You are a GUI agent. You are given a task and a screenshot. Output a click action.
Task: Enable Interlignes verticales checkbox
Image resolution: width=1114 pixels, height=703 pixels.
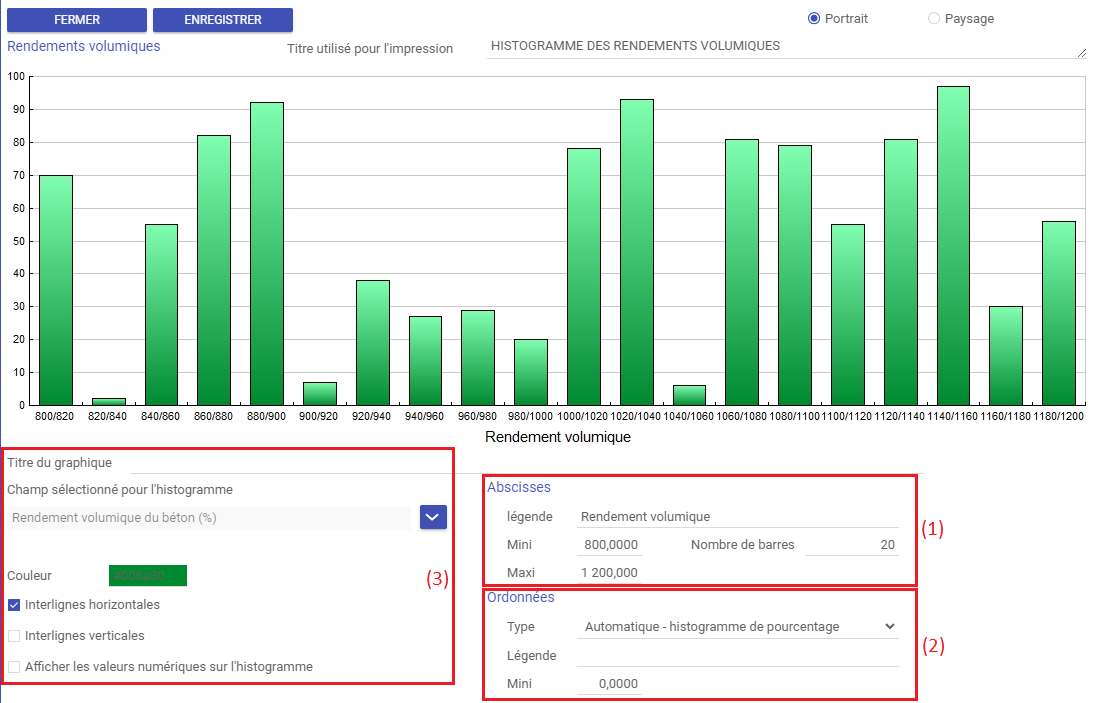[x=14, y=636]
